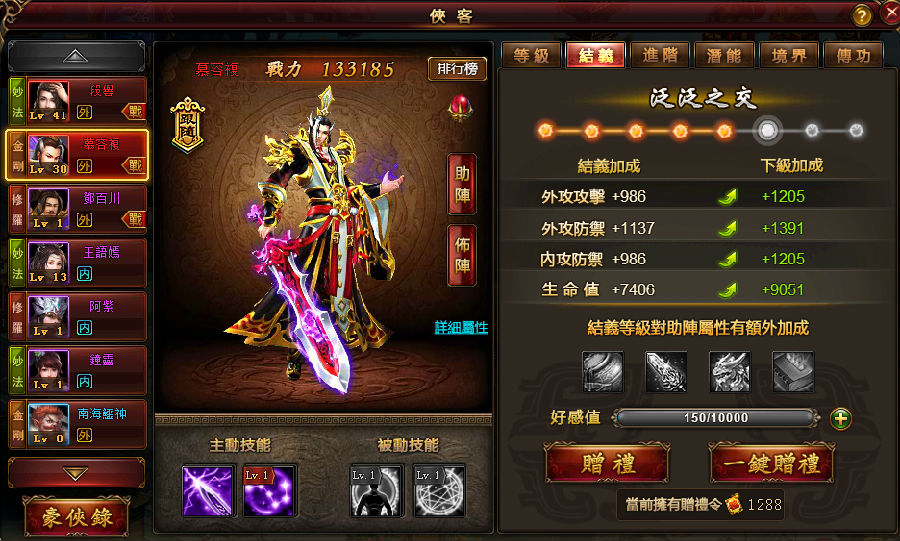Open the 潛能 tab
The height and width of the screenshot is (541, 900).
coord(724,56)
